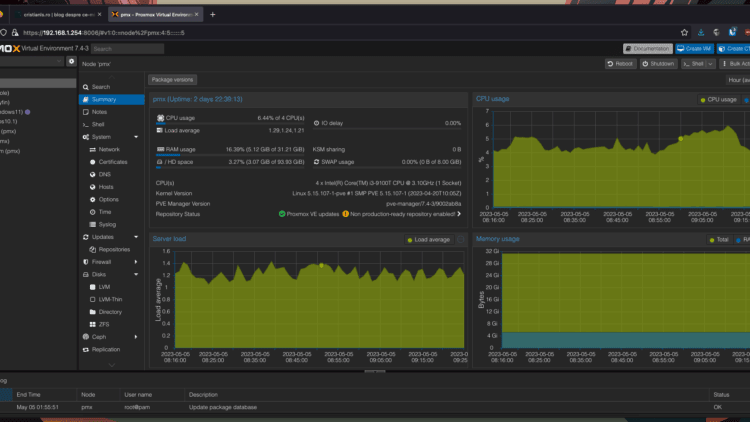Click the Repositories icon

pos(92,249)
